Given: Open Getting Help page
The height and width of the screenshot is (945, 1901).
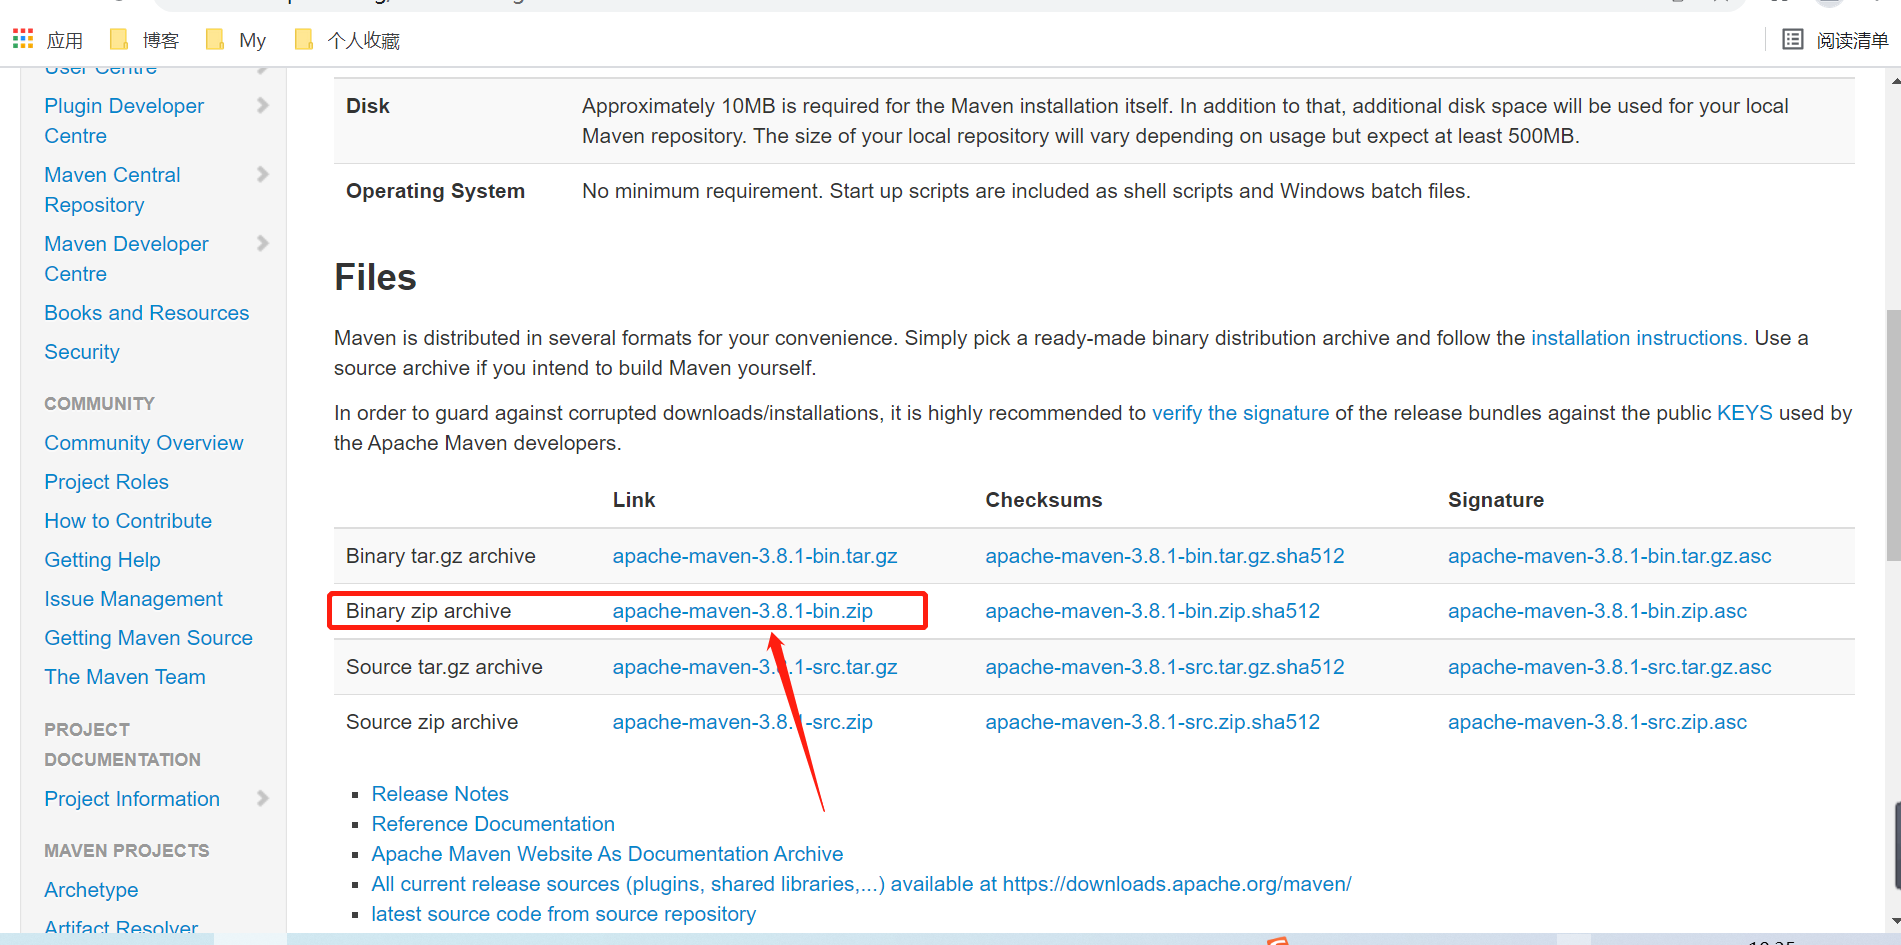Looking at the screenshot, I should point(102,560).
